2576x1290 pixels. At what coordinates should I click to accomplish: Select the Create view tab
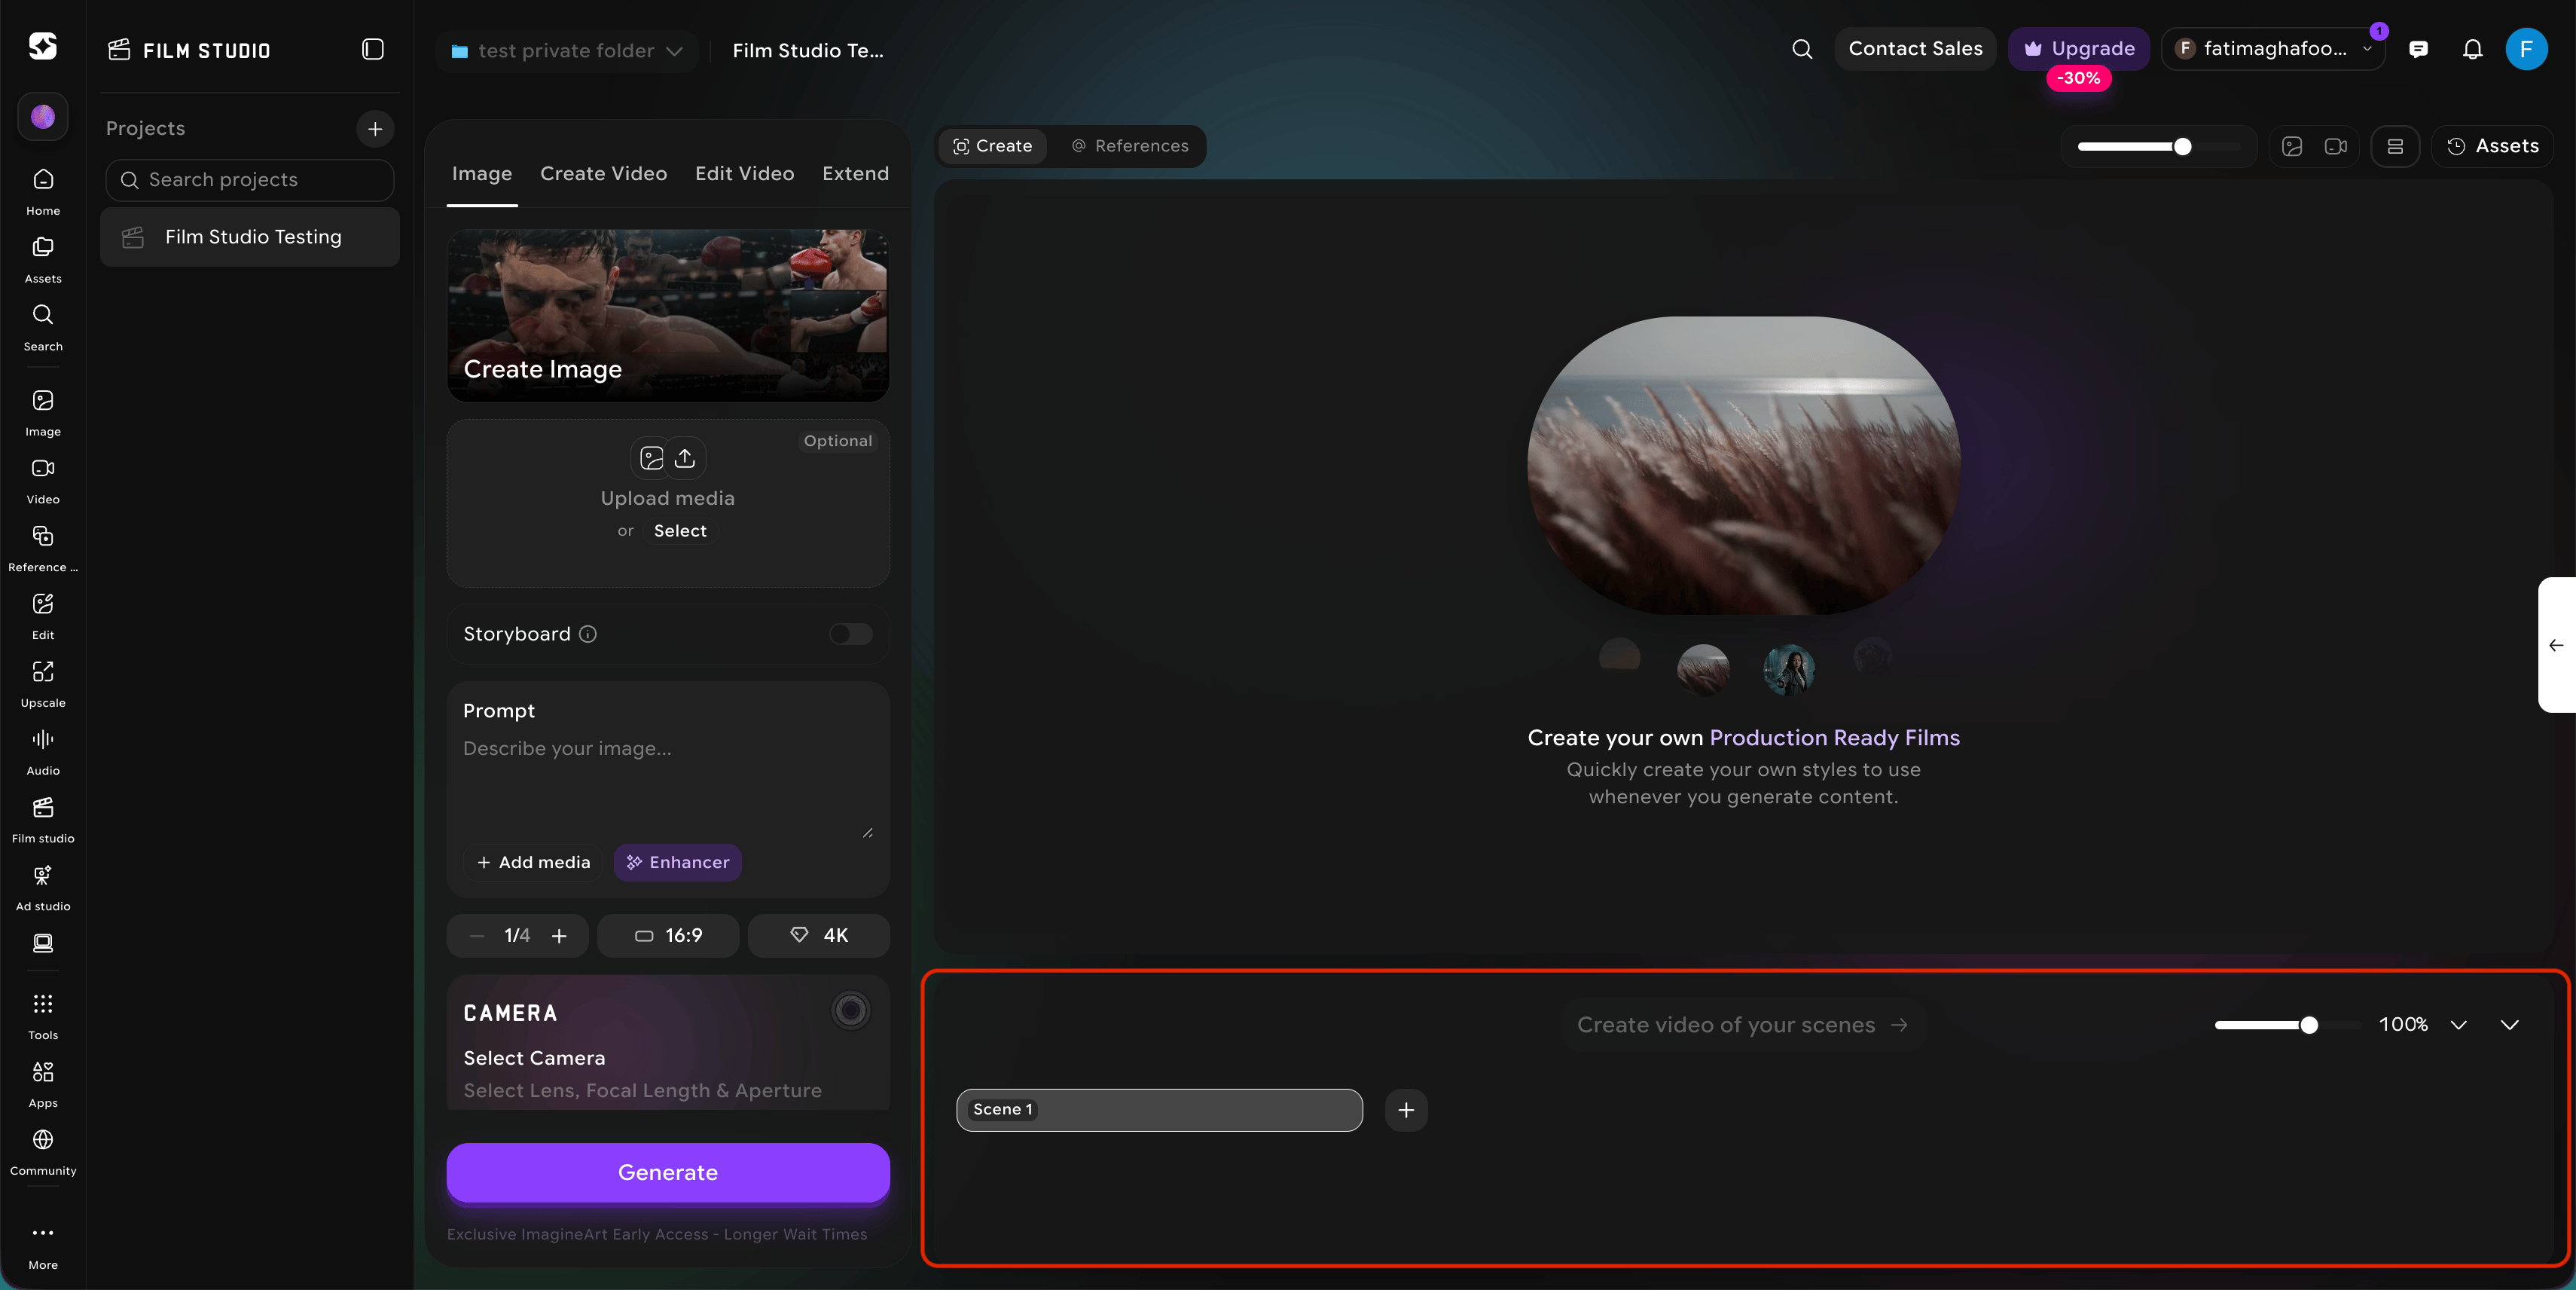[x=992, y=146]
